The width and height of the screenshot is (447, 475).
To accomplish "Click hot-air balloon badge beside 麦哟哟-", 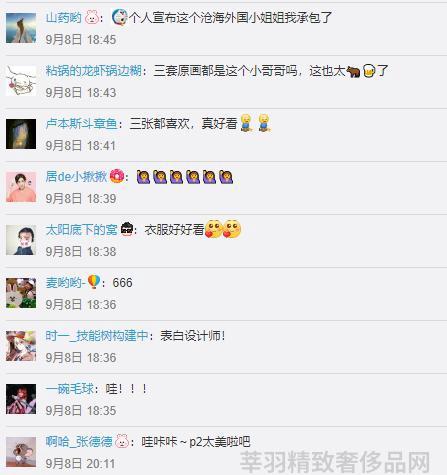I will (x=94, y=282).
